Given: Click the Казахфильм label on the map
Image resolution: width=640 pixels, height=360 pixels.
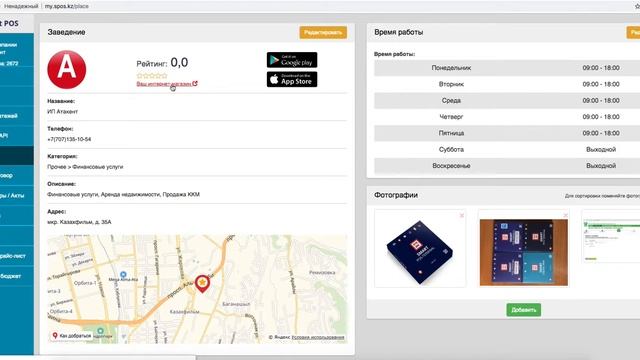Looking at the screenshot, I should click(184, 312).
